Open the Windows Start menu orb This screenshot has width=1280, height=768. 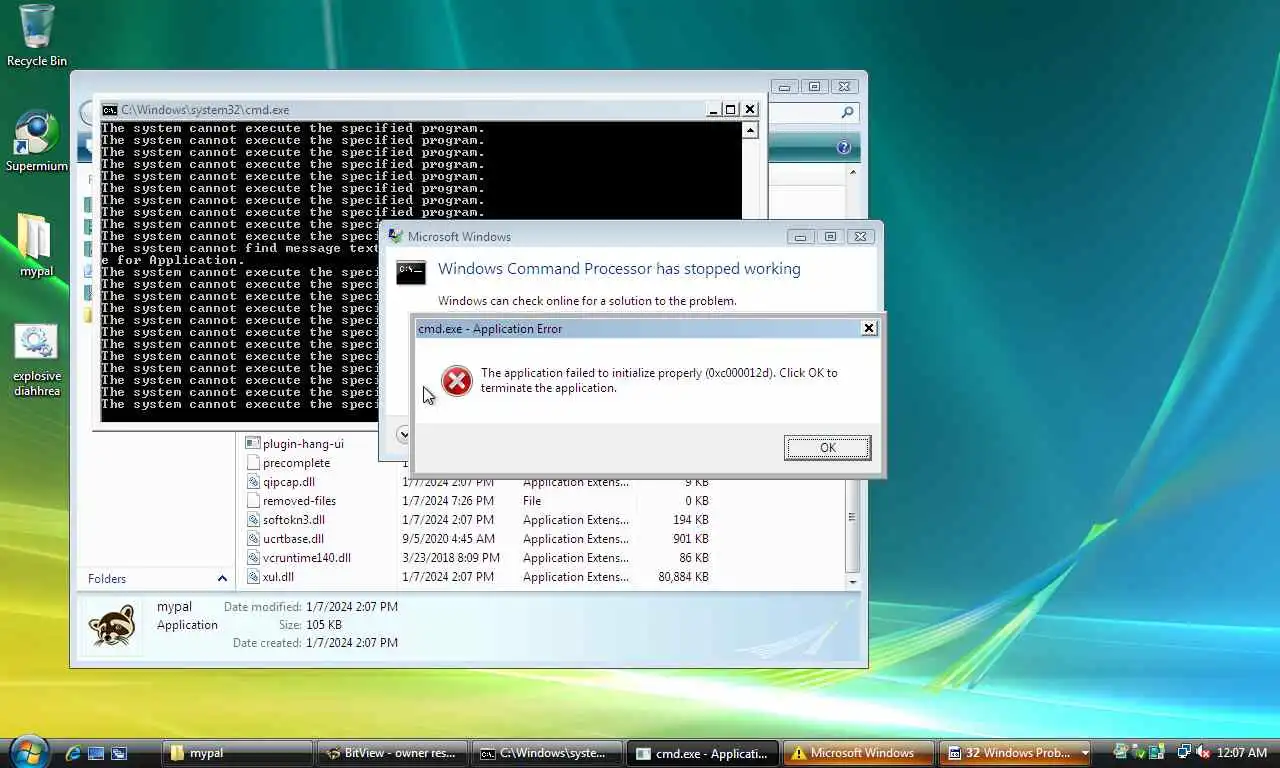[x=27, y=751]
